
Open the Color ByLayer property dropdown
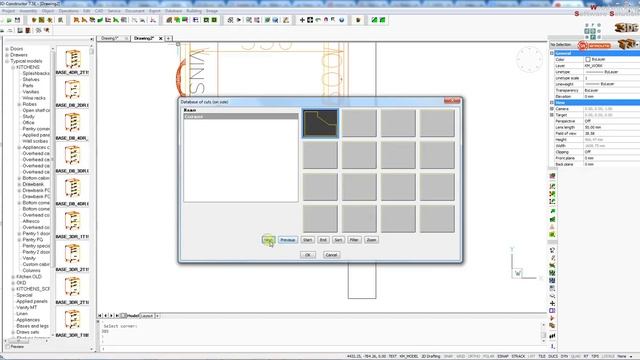click(611, 60)
